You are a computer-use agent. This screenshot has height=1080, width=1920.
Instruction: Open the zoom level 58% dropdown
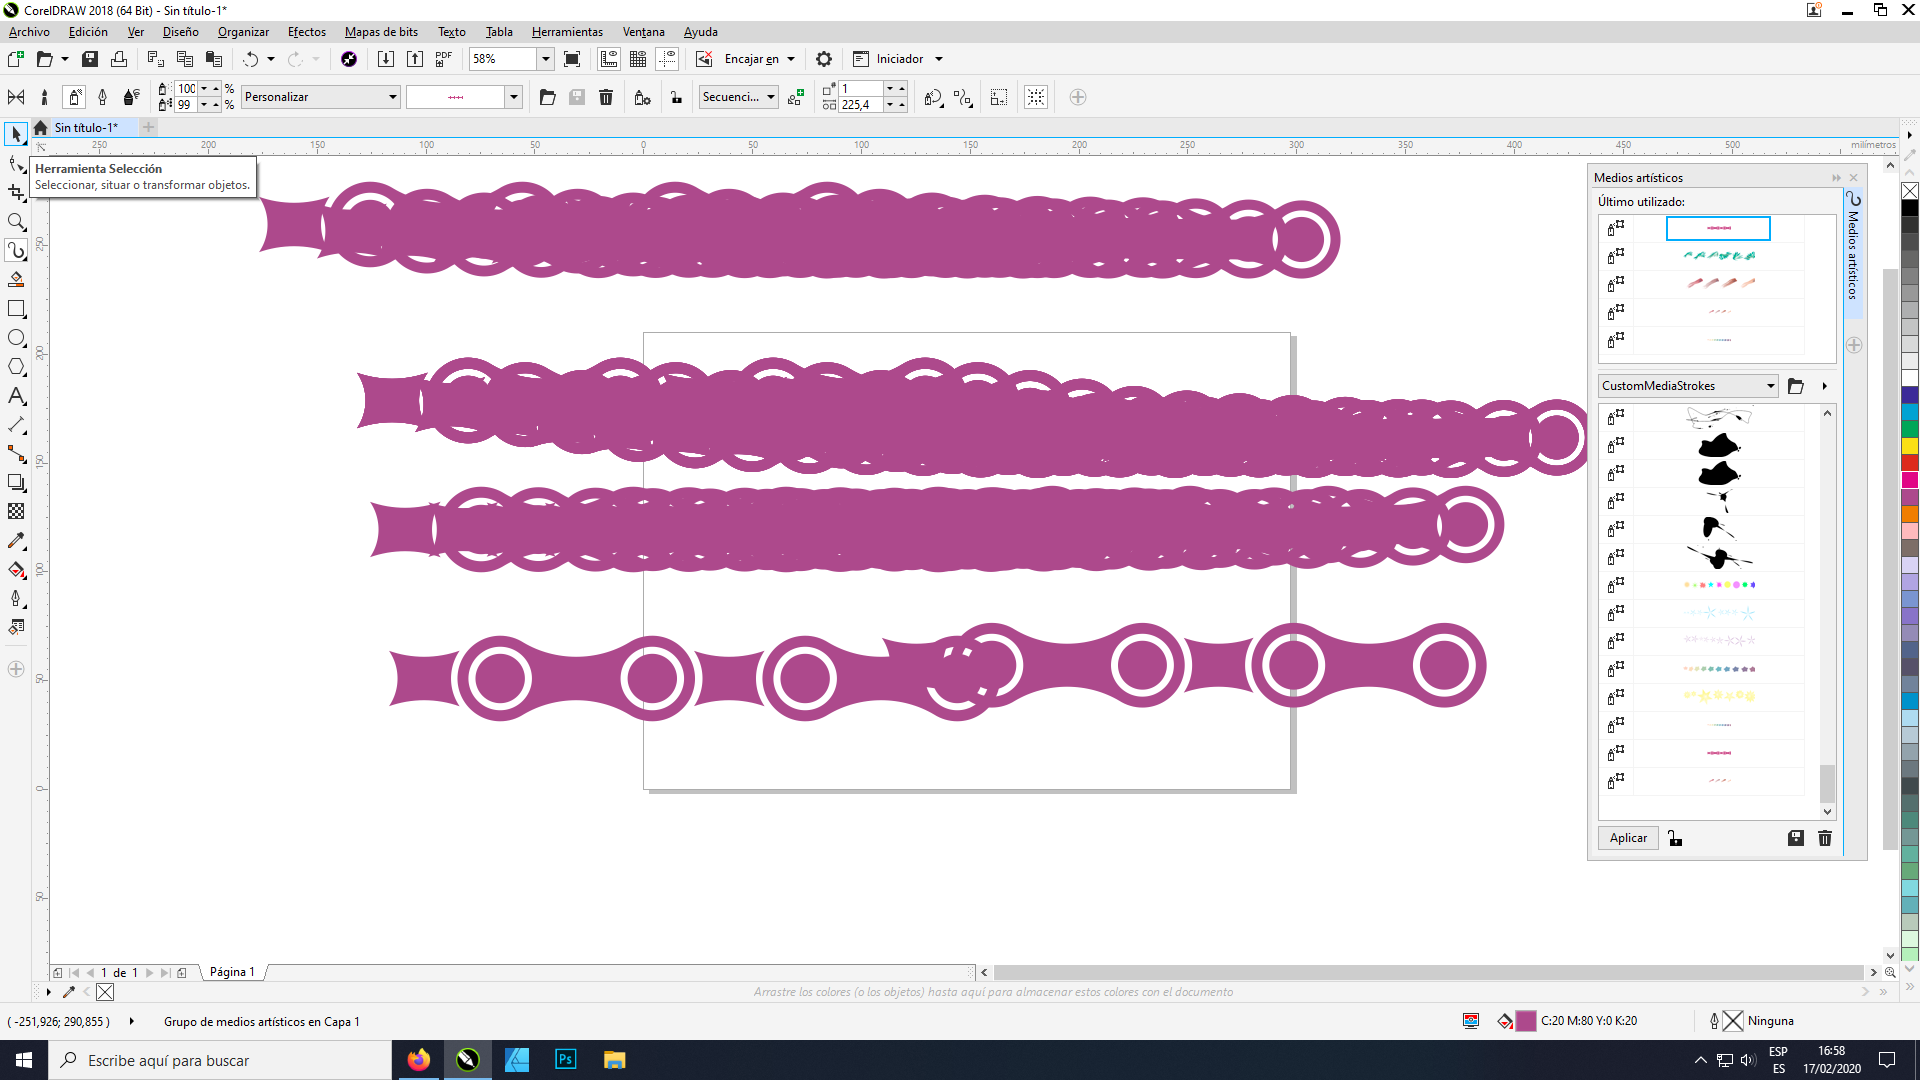tap(545, 59)
